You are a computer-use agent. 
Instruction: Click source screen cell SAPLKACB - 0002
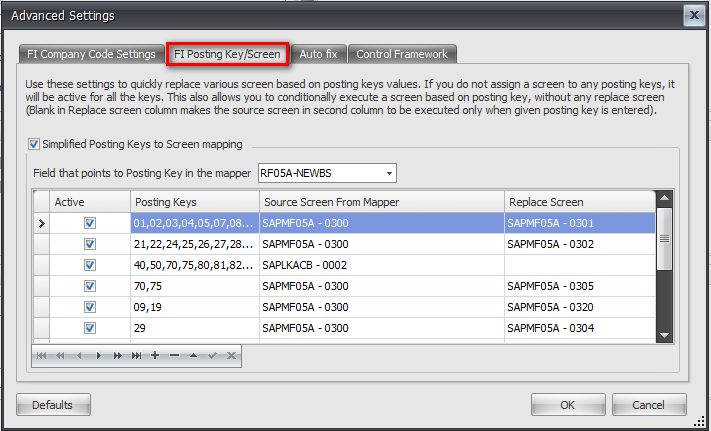(x=382, y=265)
